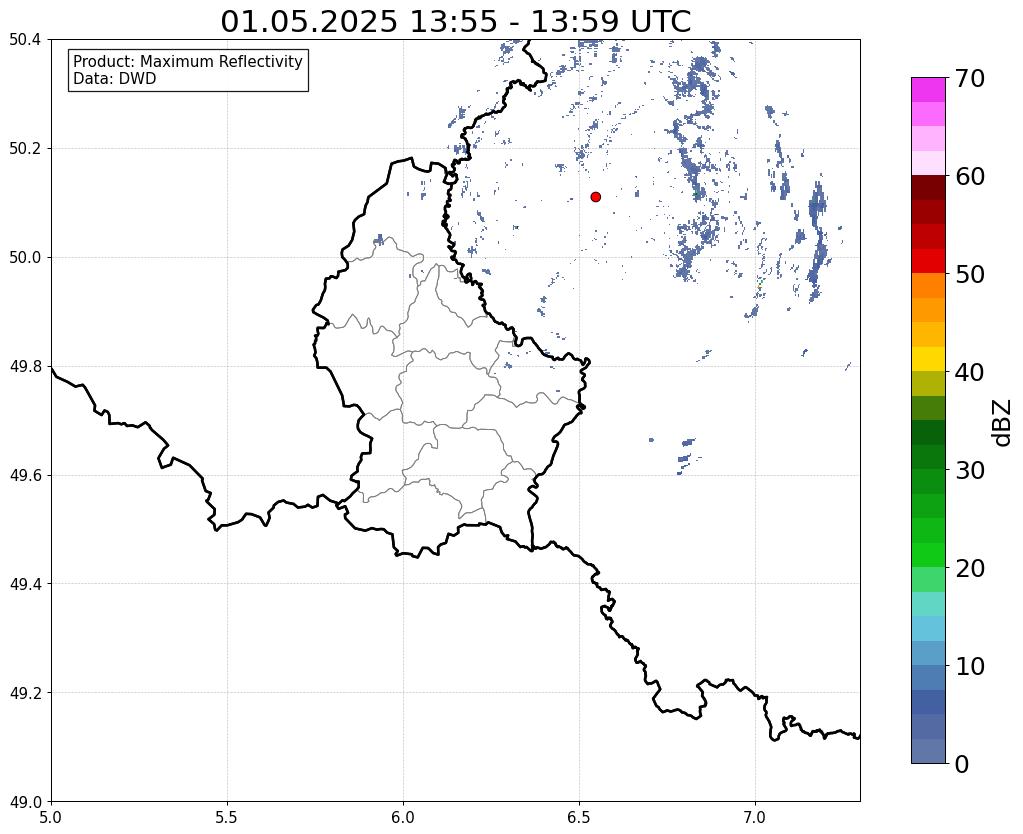Click the latitude axis label 50.2
This screenshot has width=1023, height=834.
25,149
